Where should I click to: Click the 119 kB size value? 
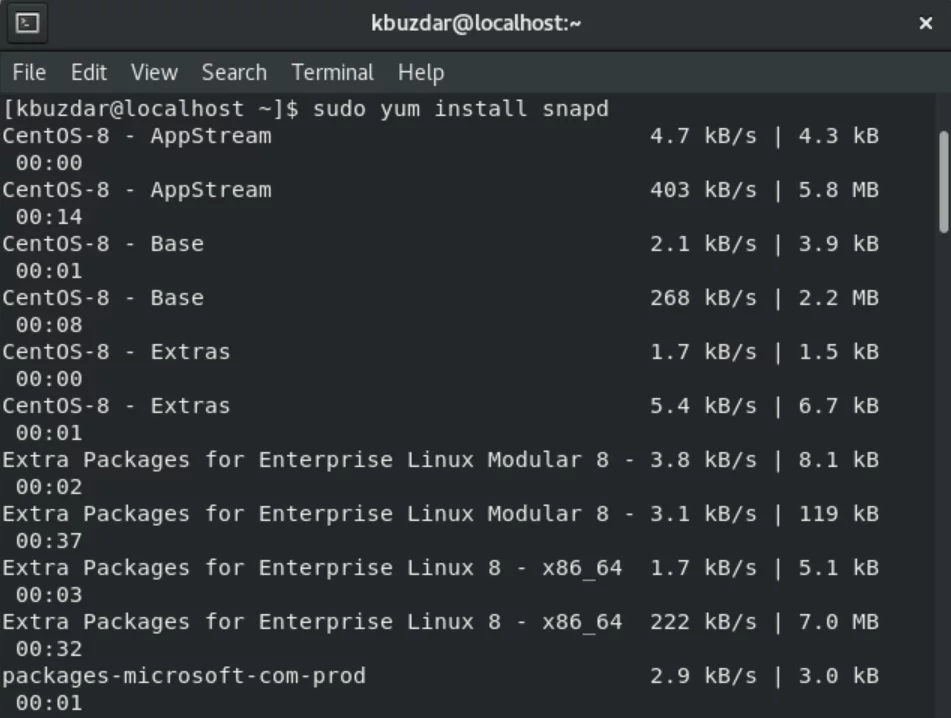[839, 514]
